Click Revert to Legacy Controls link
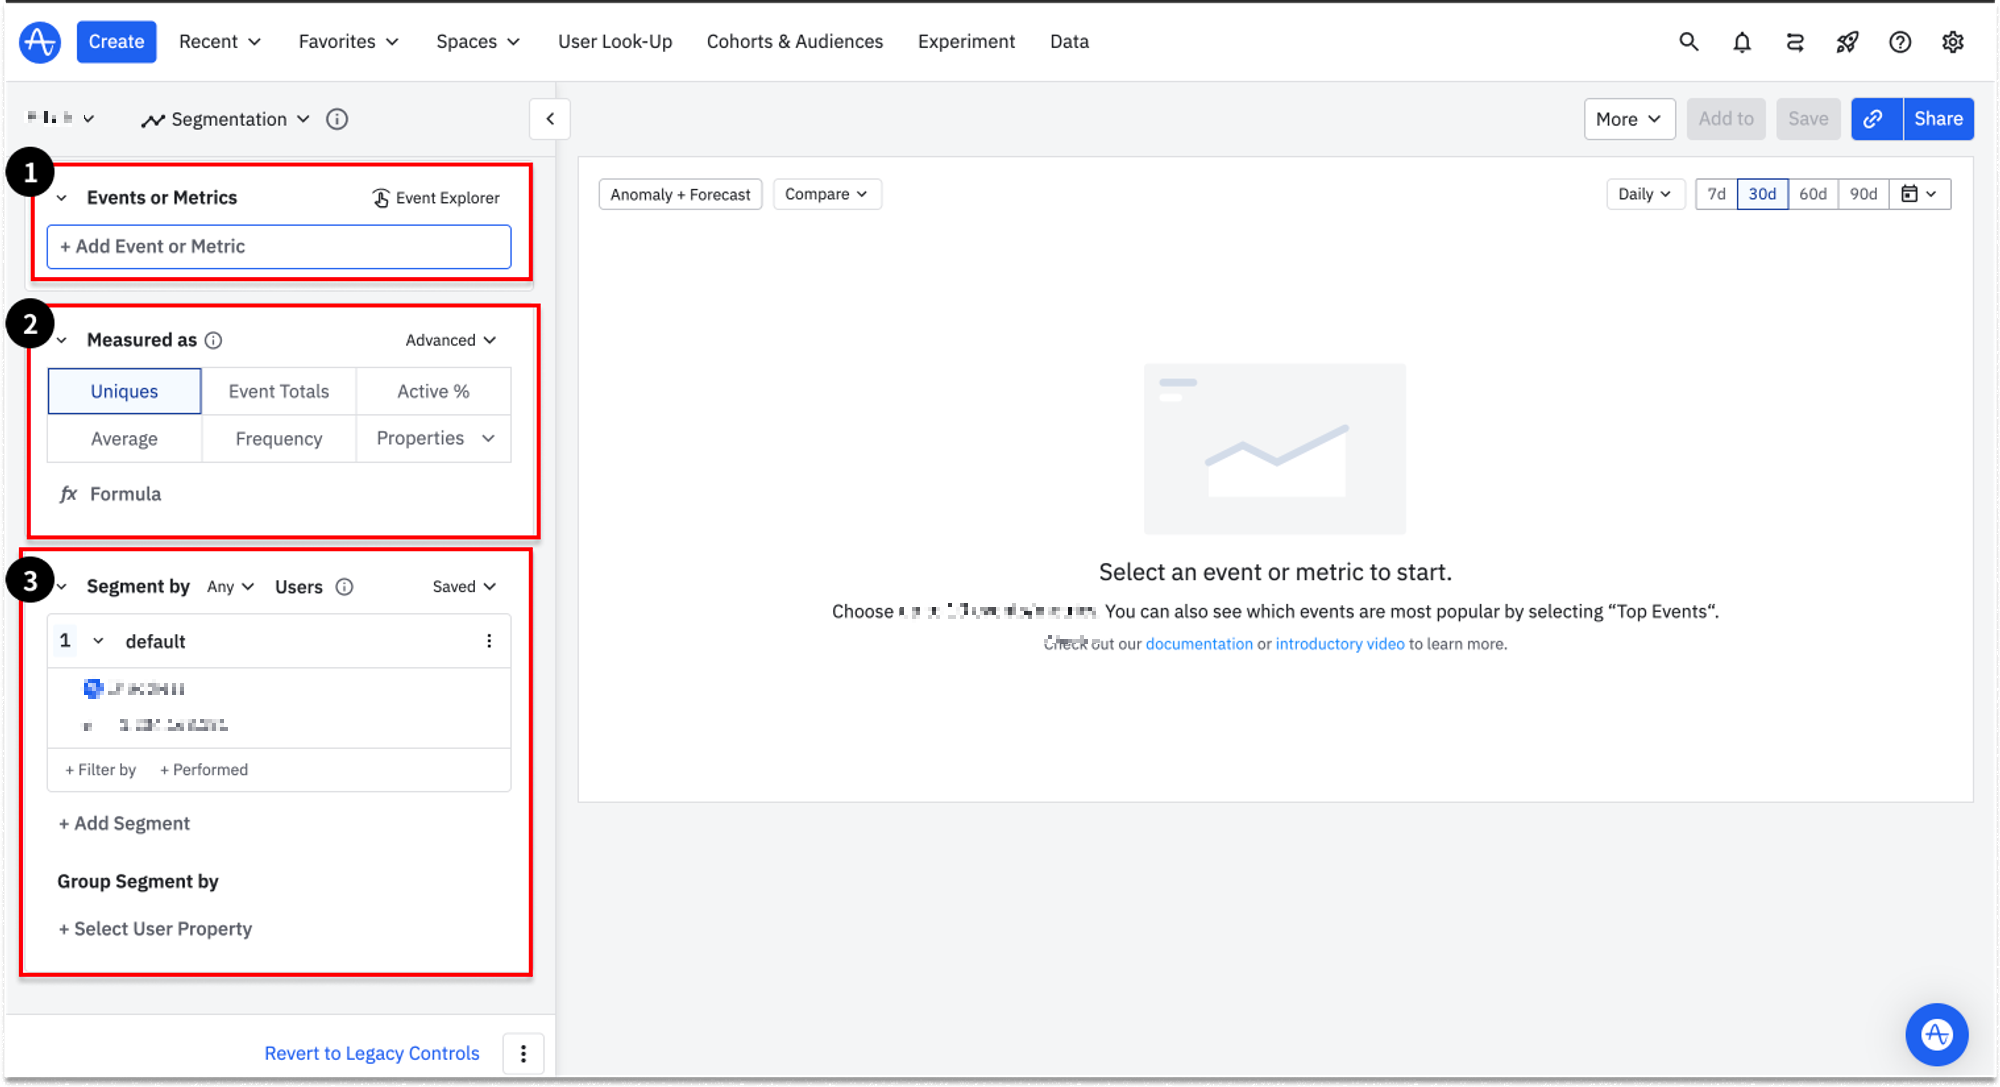 372,1053
